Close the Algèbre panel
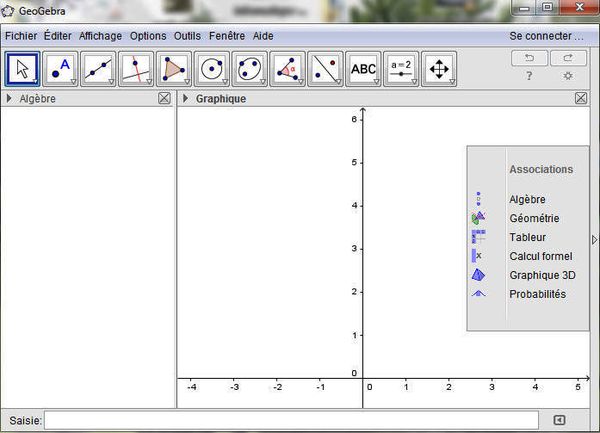 pyautogui.click(x=164, y=98)
